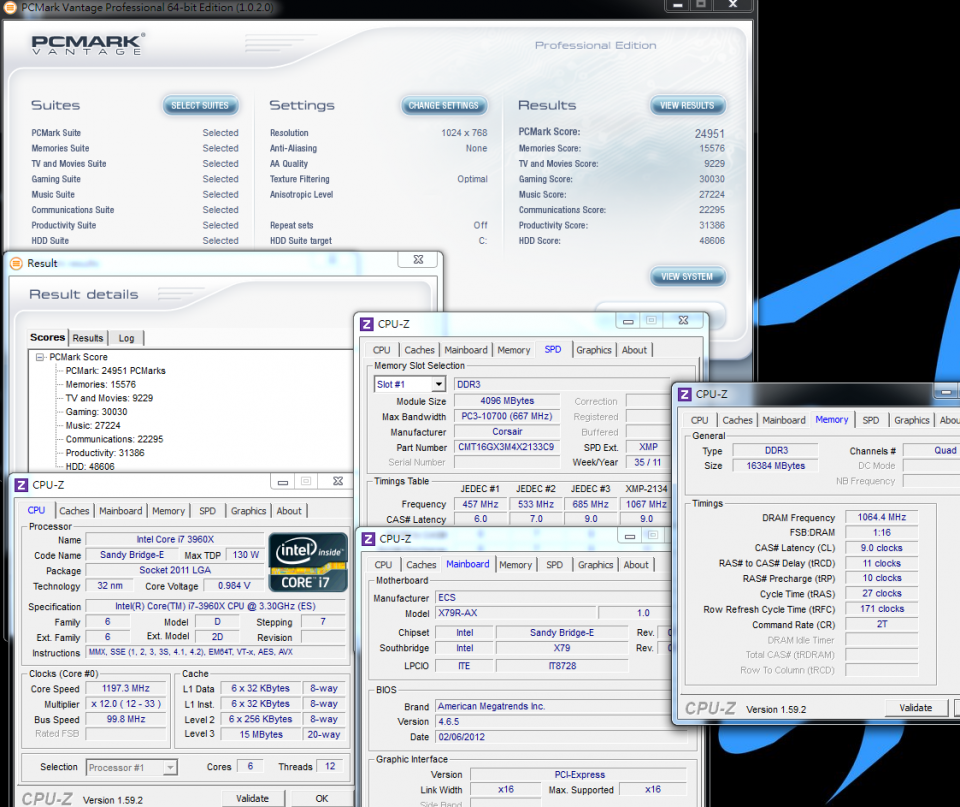Click the CPU-Z icon on the DRAM Timings window

point(685,394)
